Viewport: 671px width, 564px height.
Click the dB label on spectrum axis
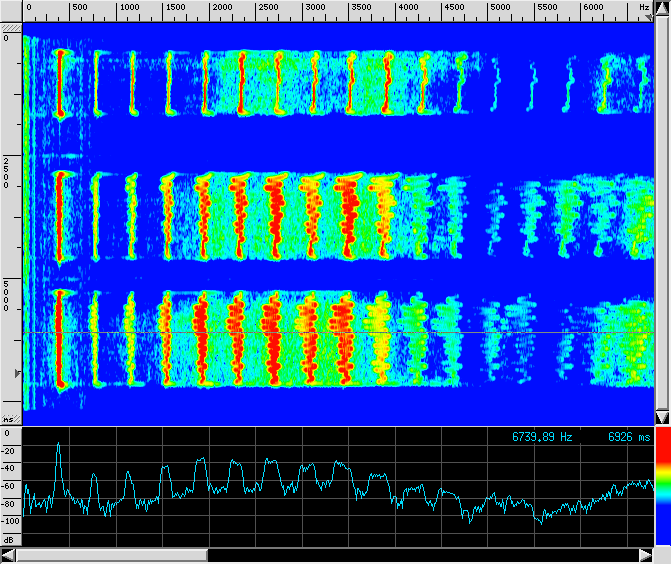click(8, 538)
